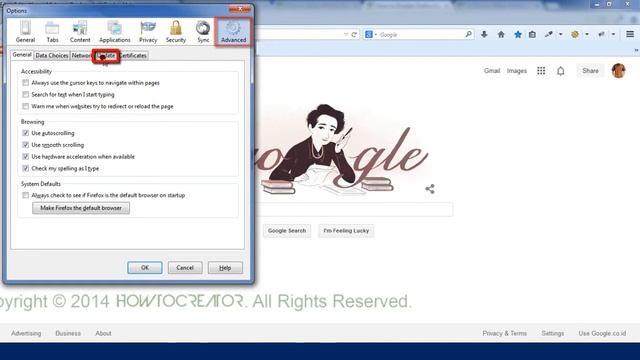Open the Applications options category
The width and height of the screenshot is (640, 360).
[x=115, y=32]
